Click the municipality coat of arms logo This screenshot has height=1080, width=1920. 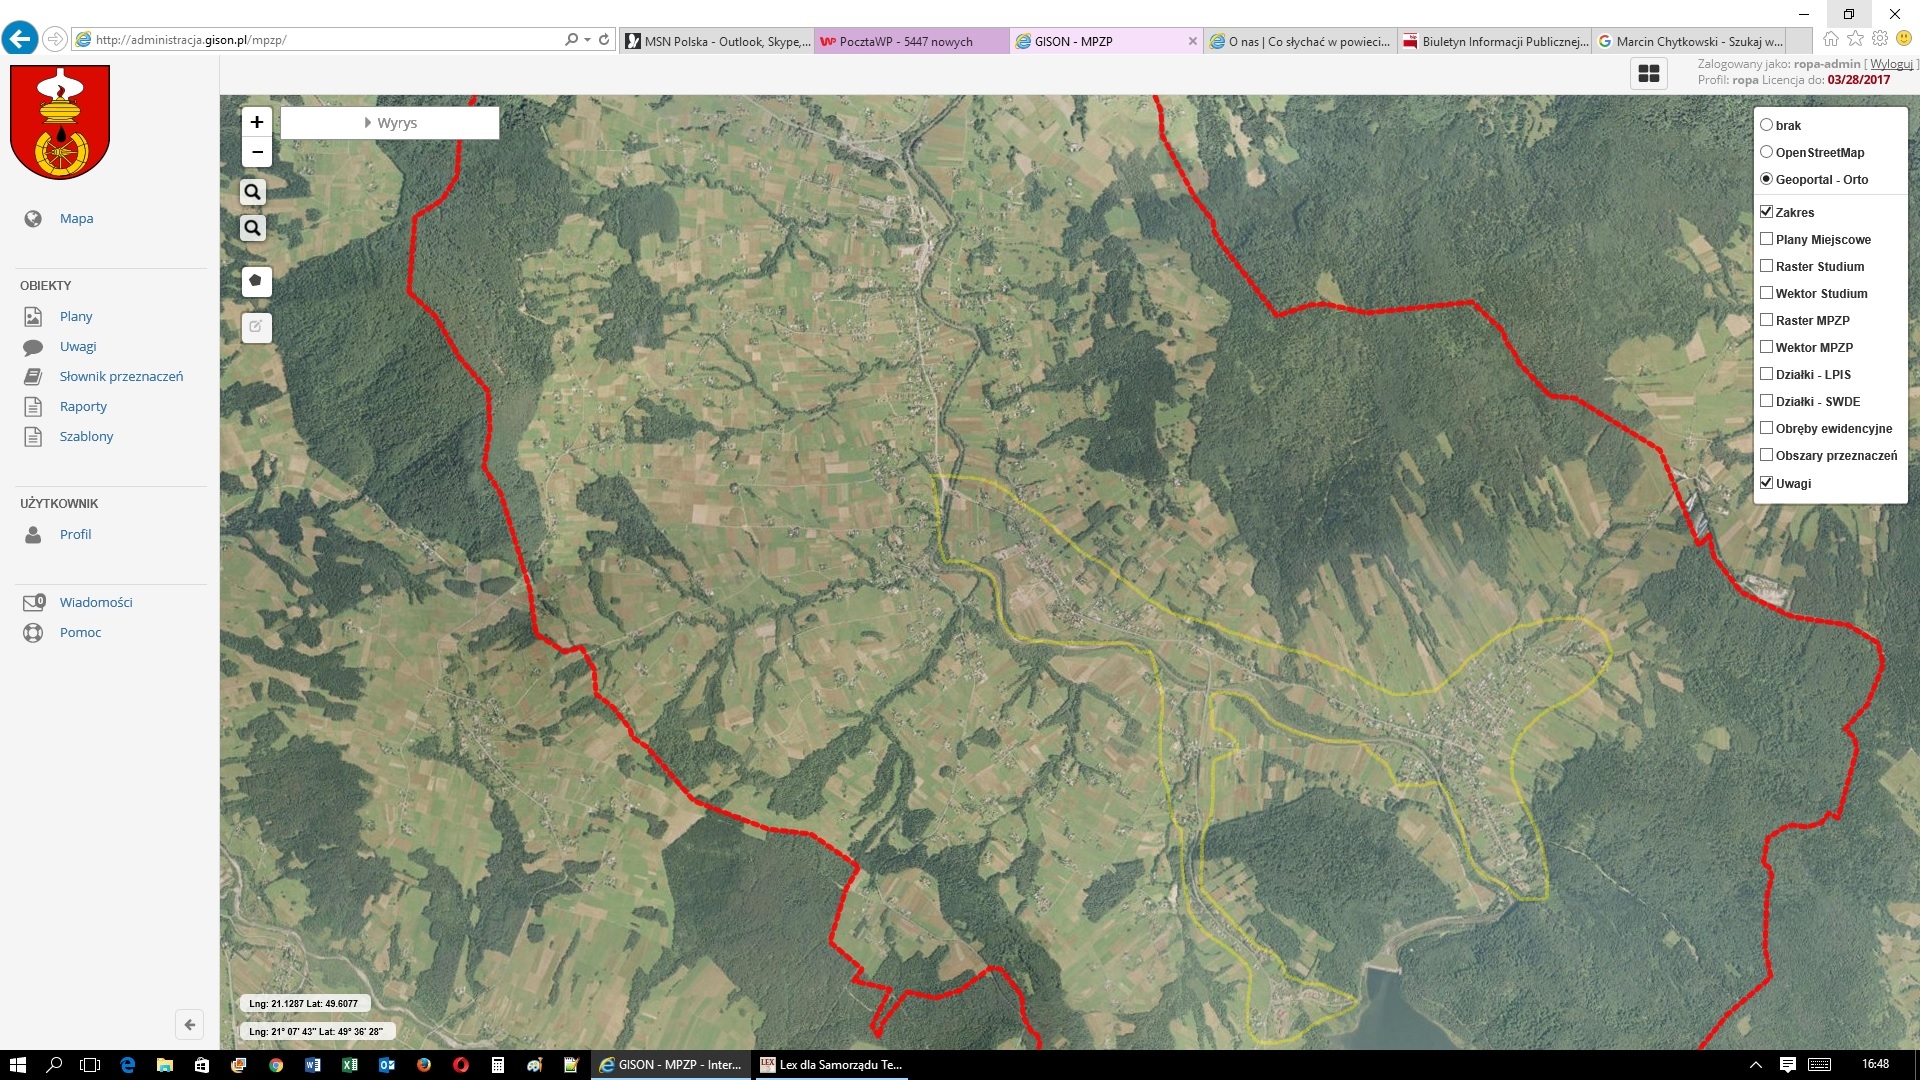point(60,122)
